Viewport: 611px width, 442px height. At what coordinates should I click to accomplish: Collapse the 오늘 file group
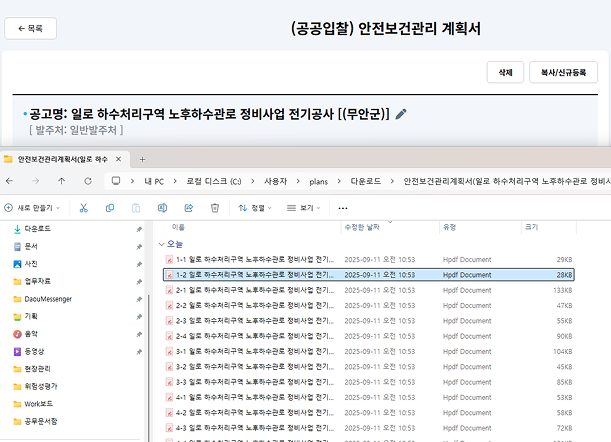[162, 244]
